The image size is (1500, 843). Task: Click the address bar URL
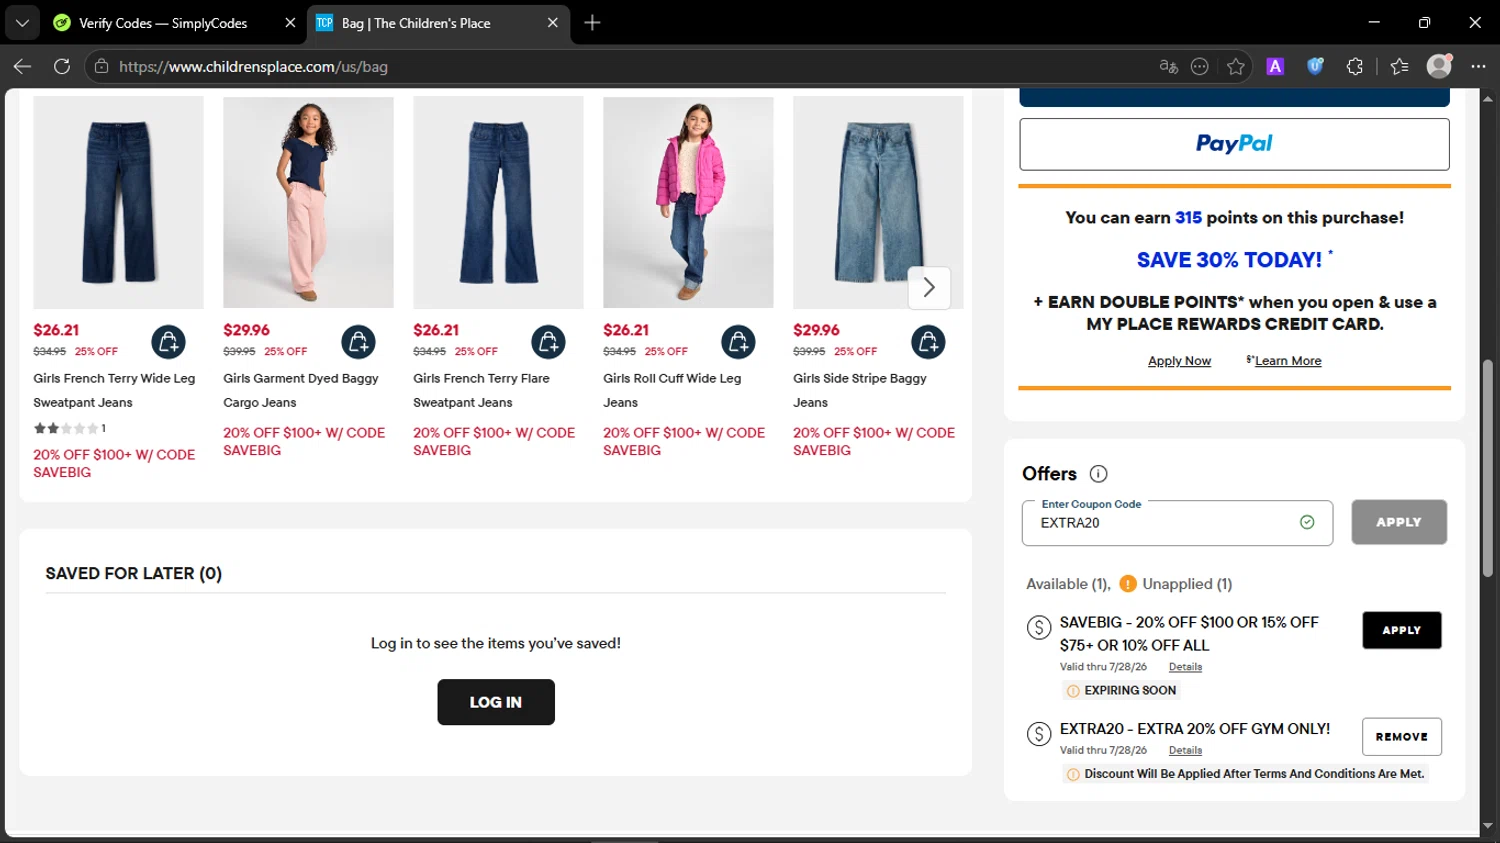[253, 67]
